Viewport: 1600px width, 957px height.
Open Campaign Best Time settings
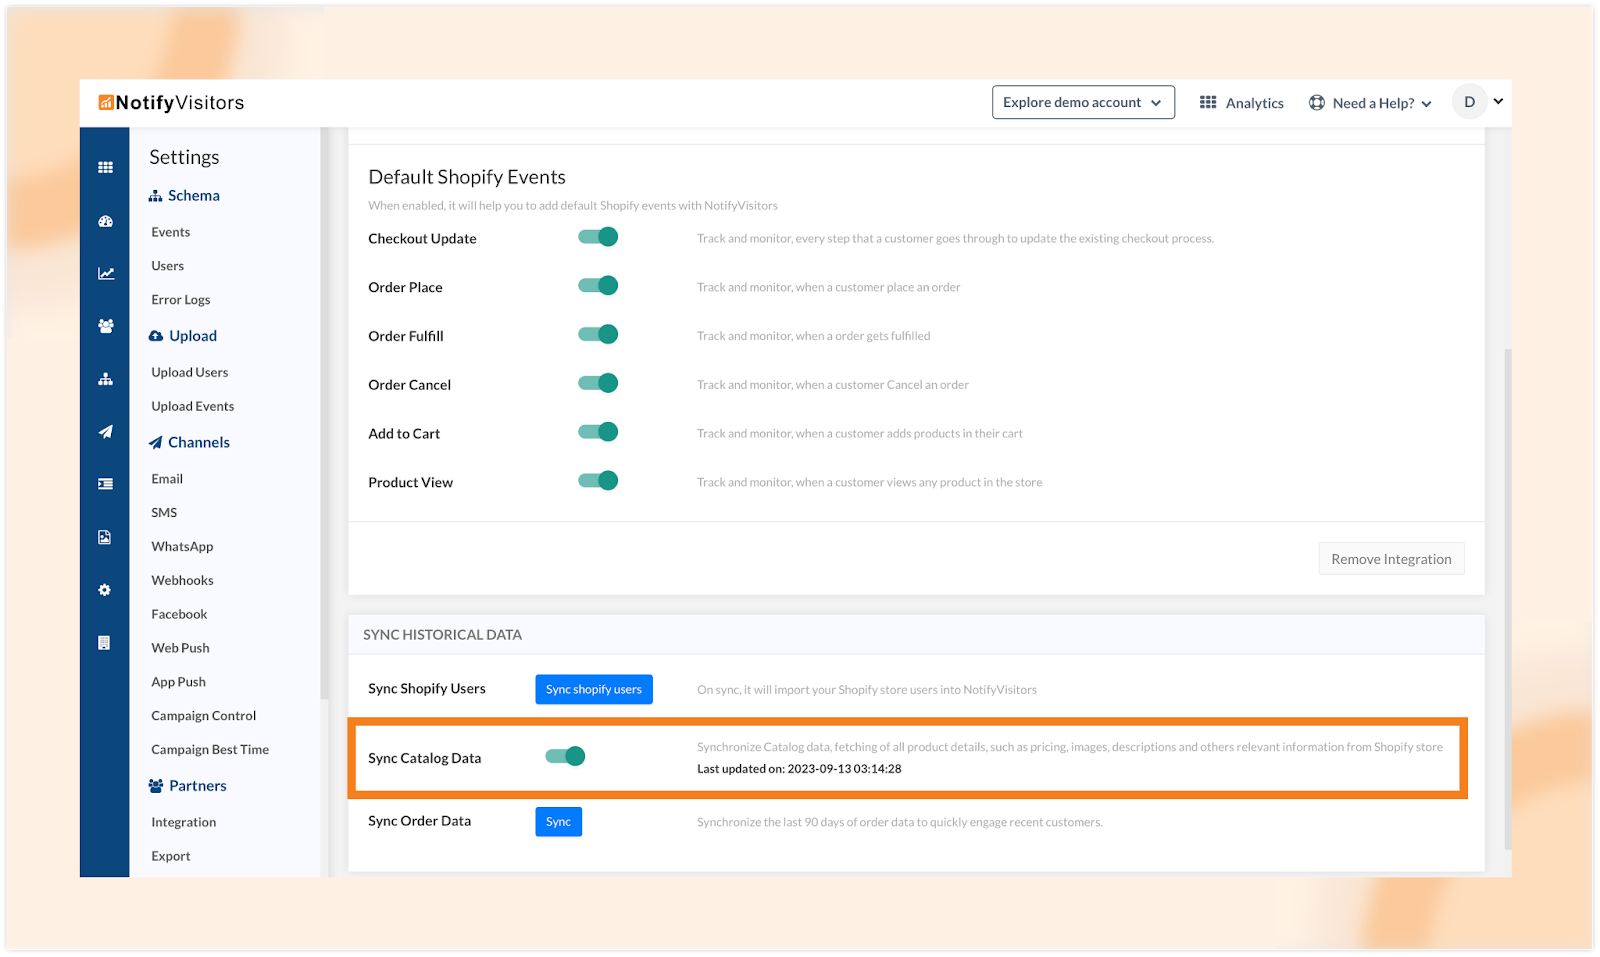[210, 750]
